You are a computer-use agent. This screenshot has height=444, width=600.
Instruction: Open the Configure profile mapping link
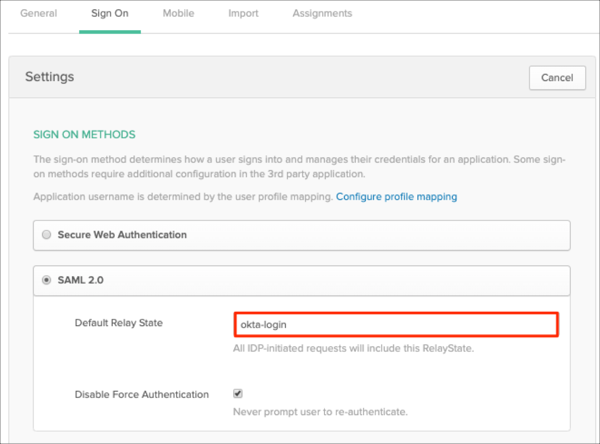(396, 197)
